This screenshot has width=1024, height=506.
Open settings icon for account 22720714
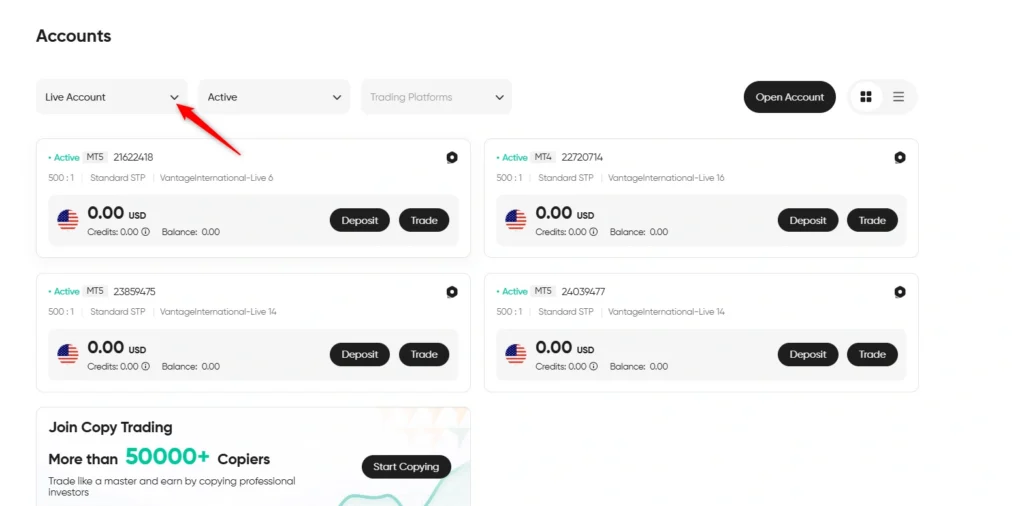click(900, 157)
